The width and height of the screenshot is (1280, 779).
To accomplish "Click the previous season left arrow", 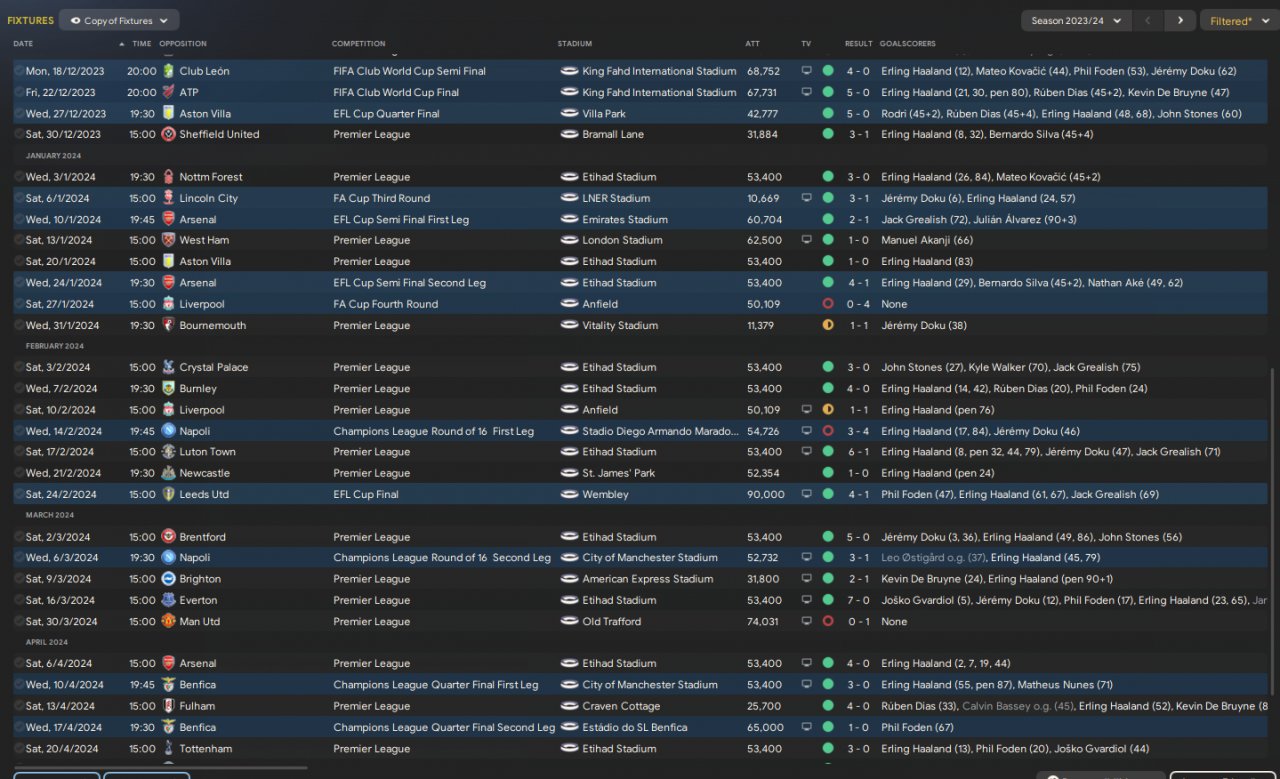I will pos(1148,20).
